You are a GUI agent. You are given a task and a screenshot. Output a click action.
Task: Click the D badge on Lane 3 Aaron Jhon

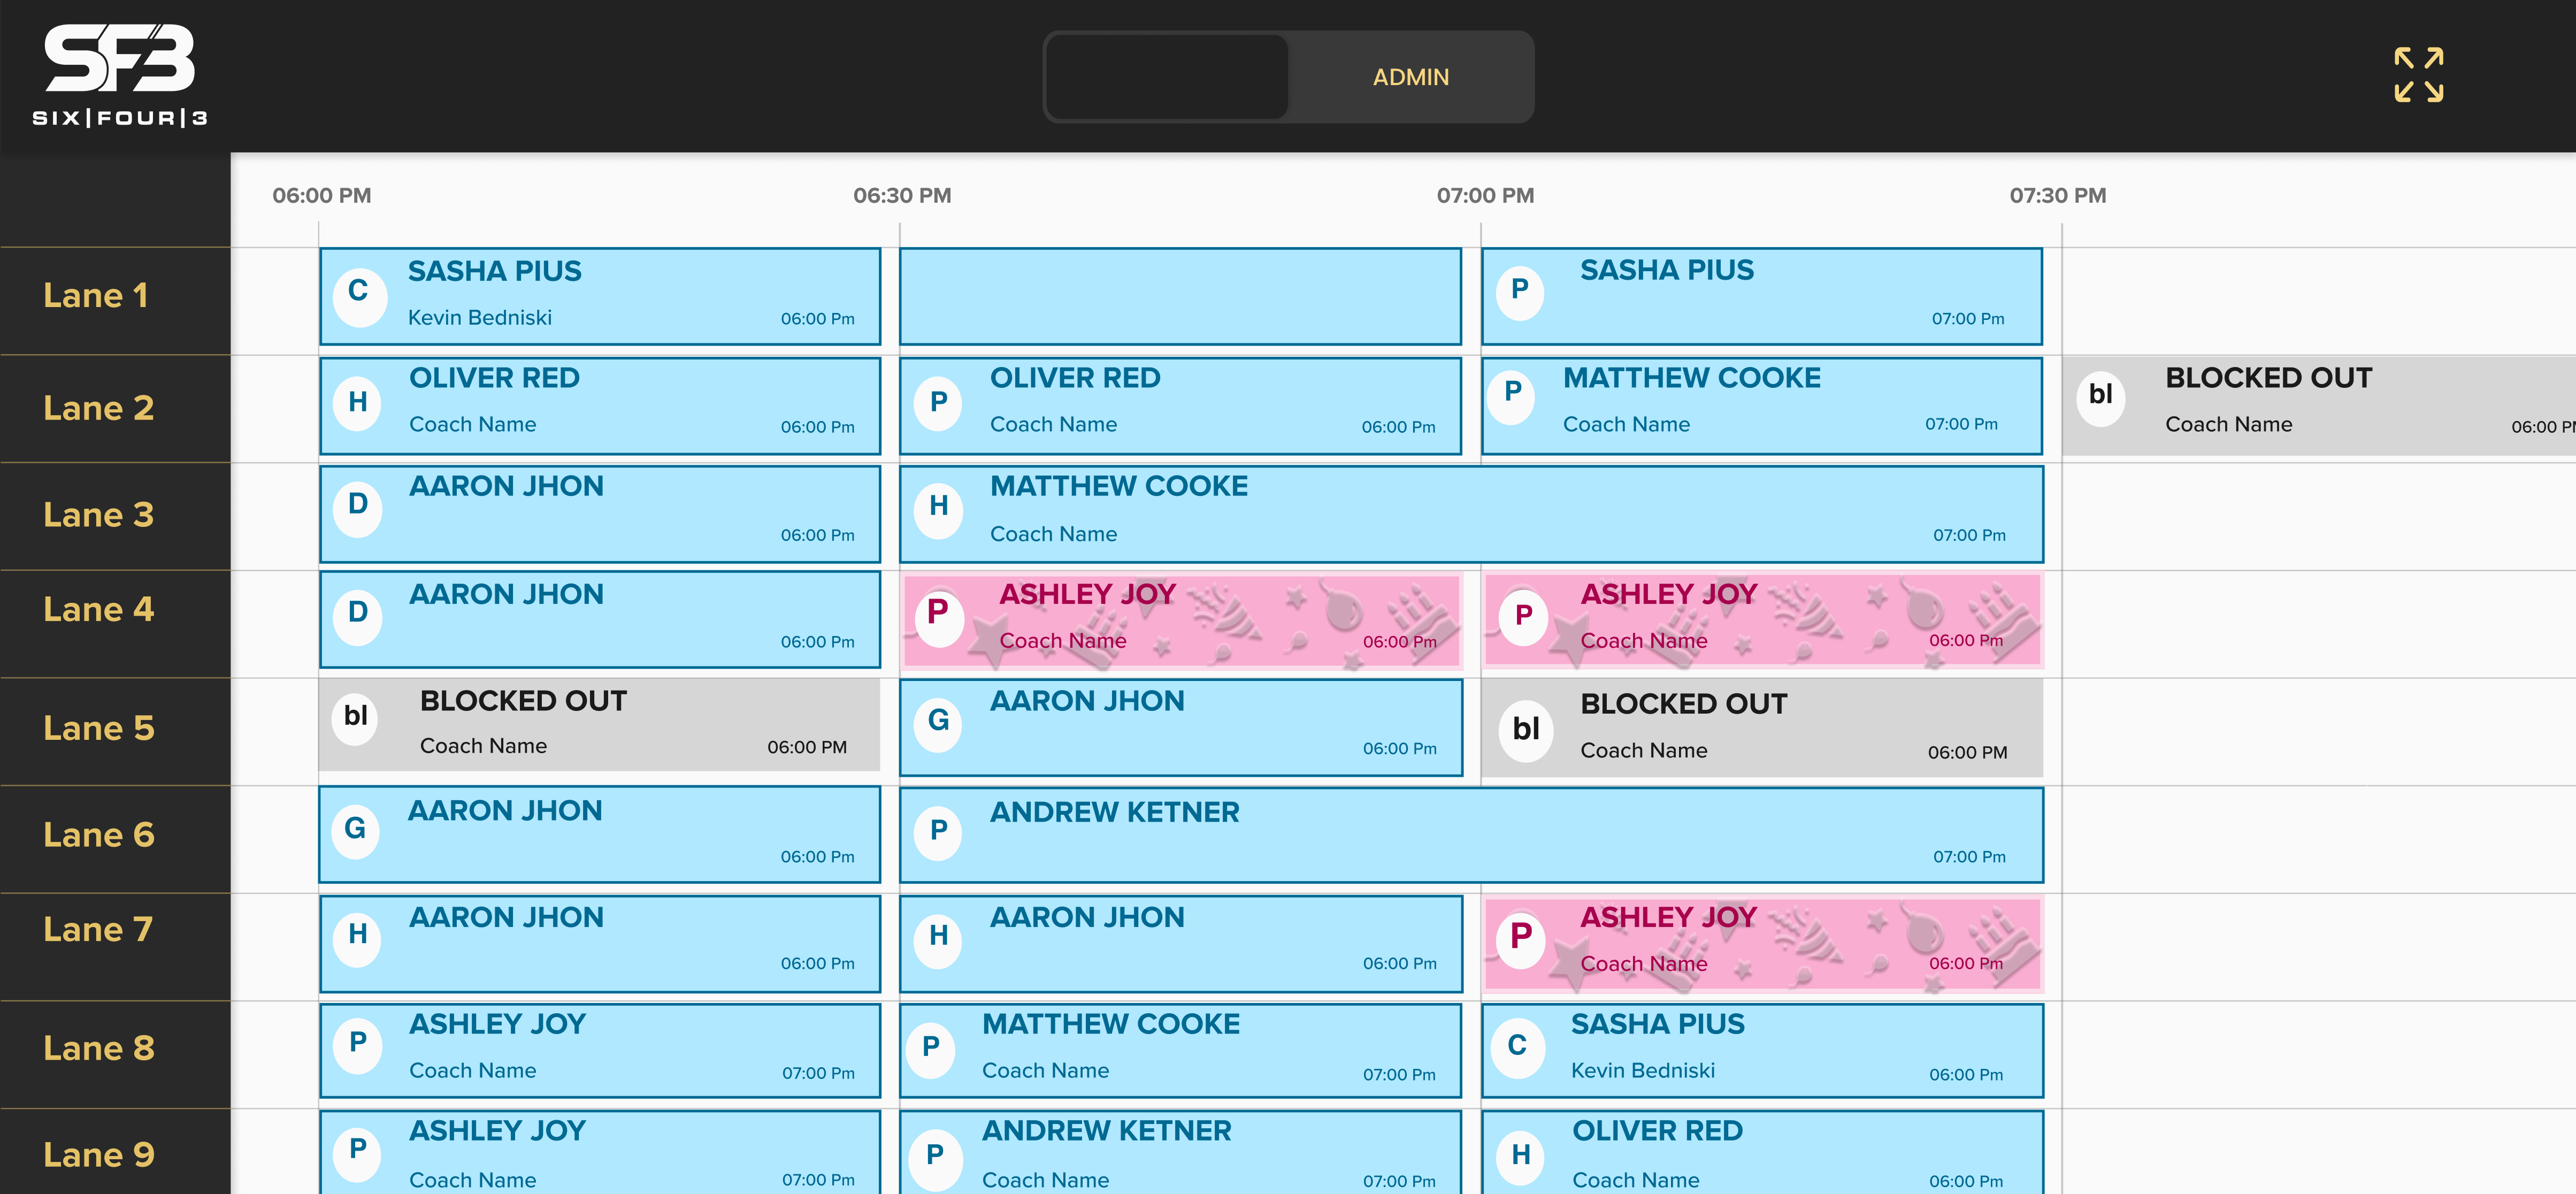pos(358,506)
